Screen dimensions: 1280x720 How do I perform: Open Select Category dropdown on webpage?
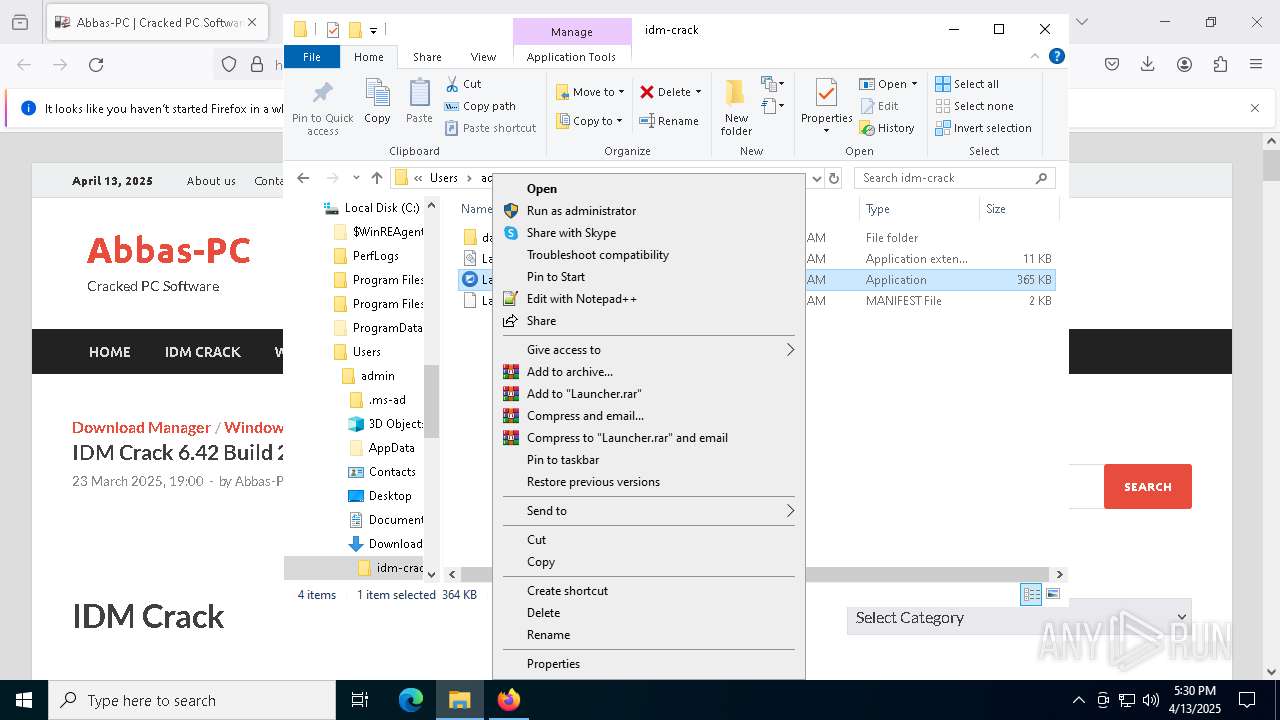(1020, 618)
